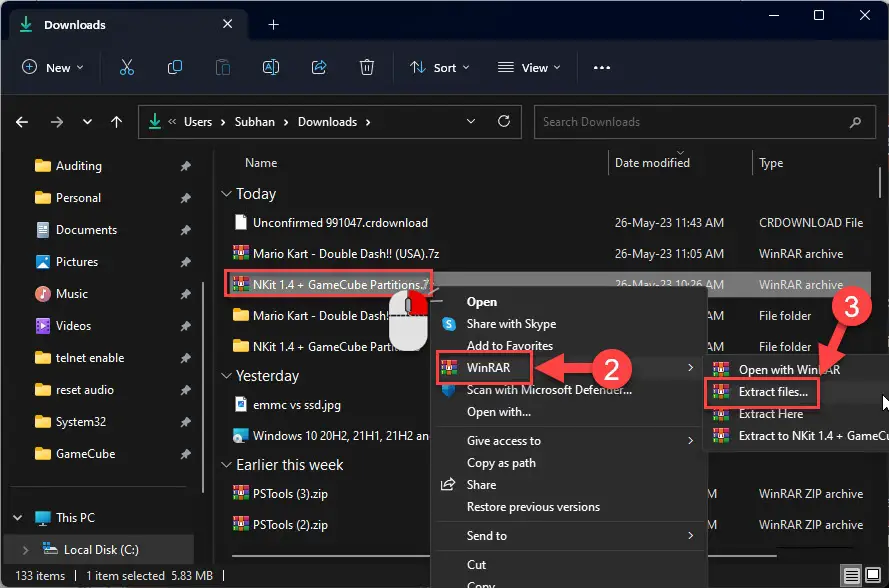Open System32 folder in sidebar
This screenshot has width=889, height=588.
click(x=81, y=422)
